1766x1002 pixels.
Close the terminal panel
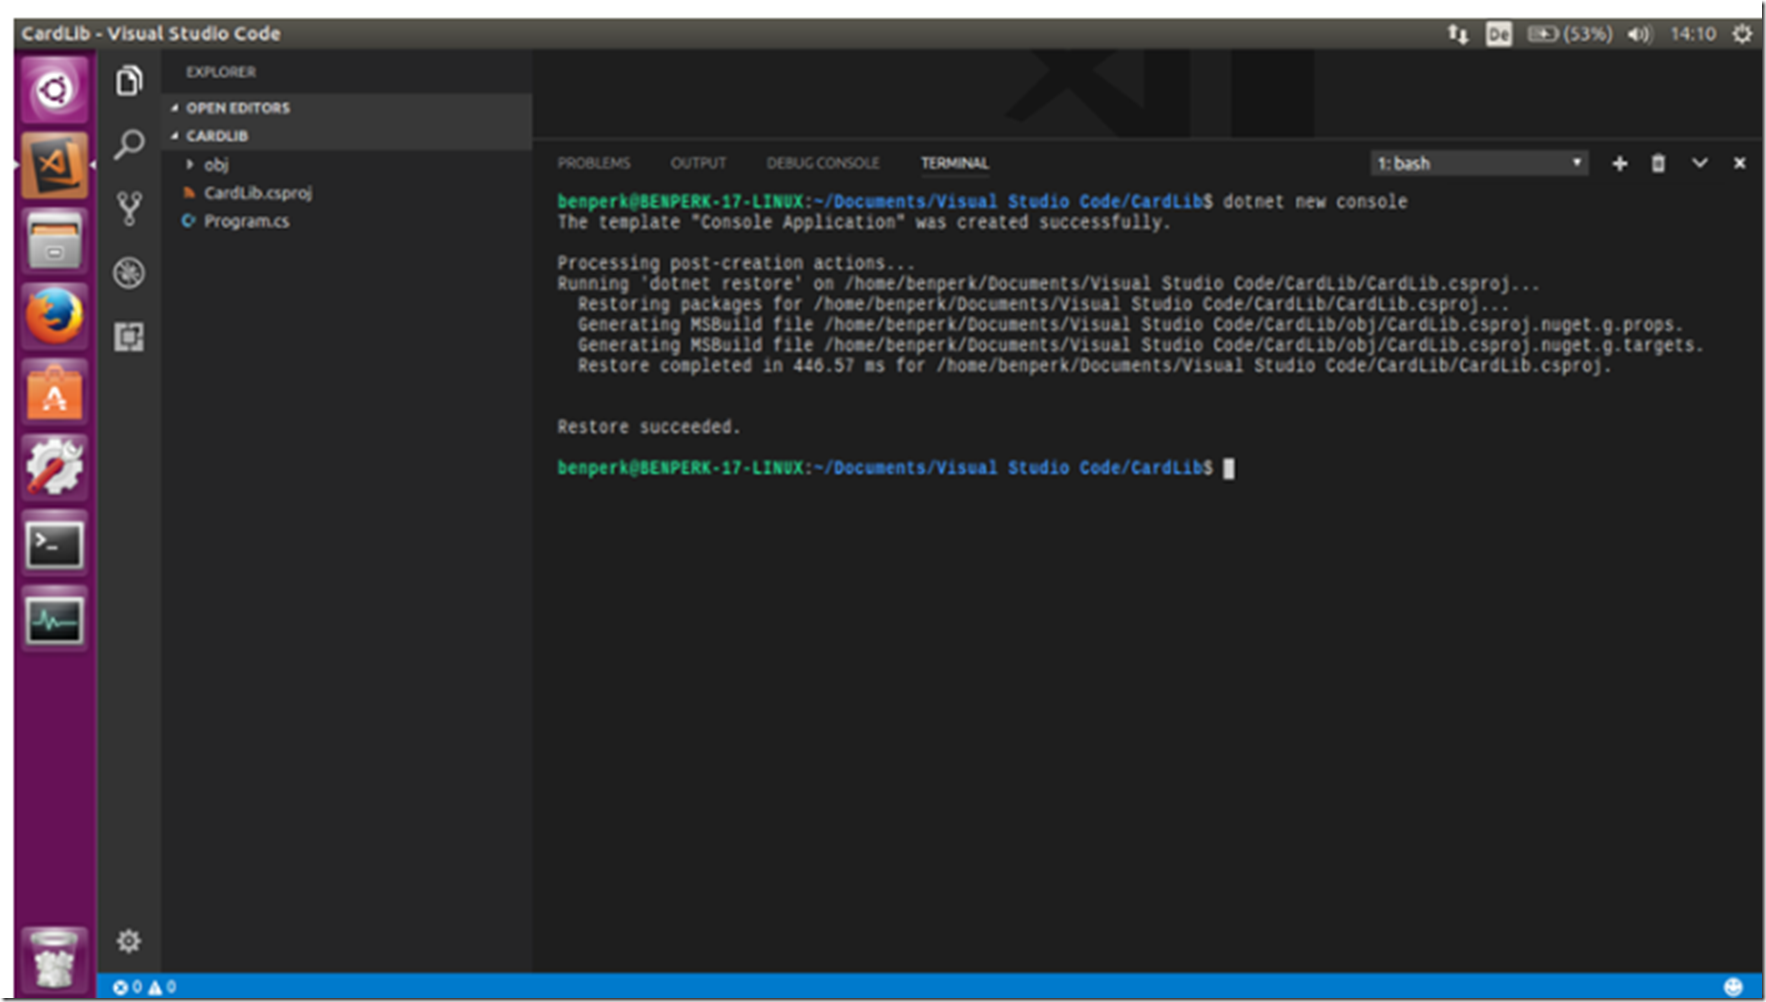(1739, 163)
